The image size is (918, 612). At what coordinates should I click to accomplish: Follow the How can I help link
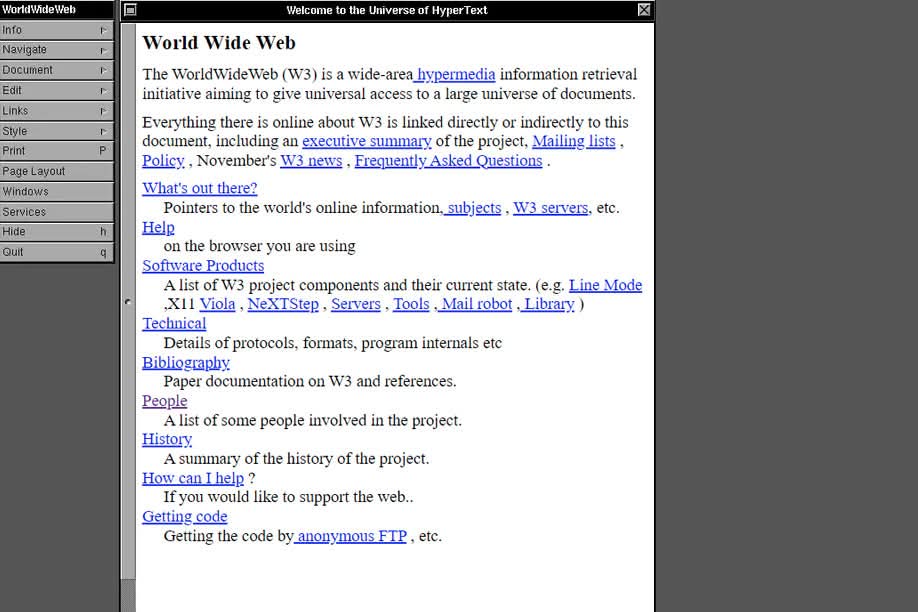(x=193, y=478)
